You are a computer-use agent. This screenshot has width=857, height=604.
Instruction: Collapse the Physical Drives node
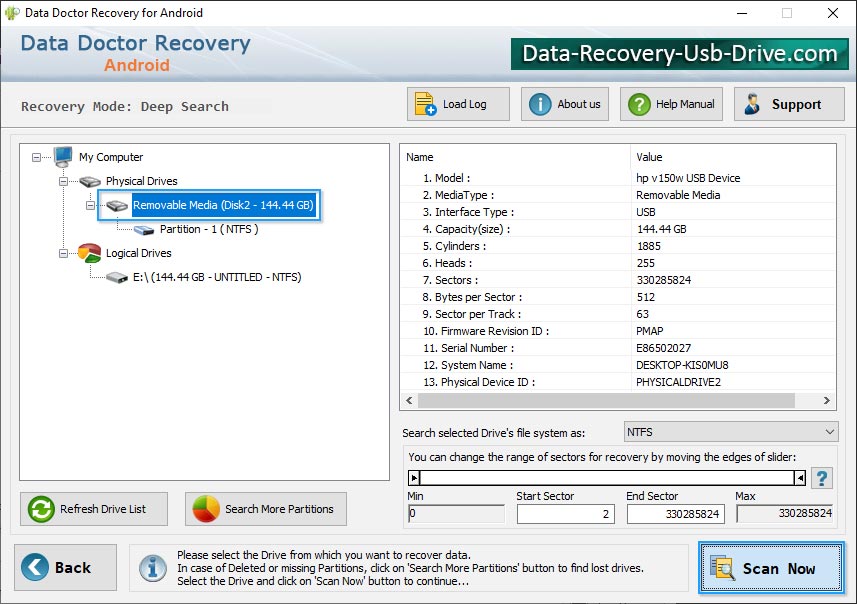63,181
